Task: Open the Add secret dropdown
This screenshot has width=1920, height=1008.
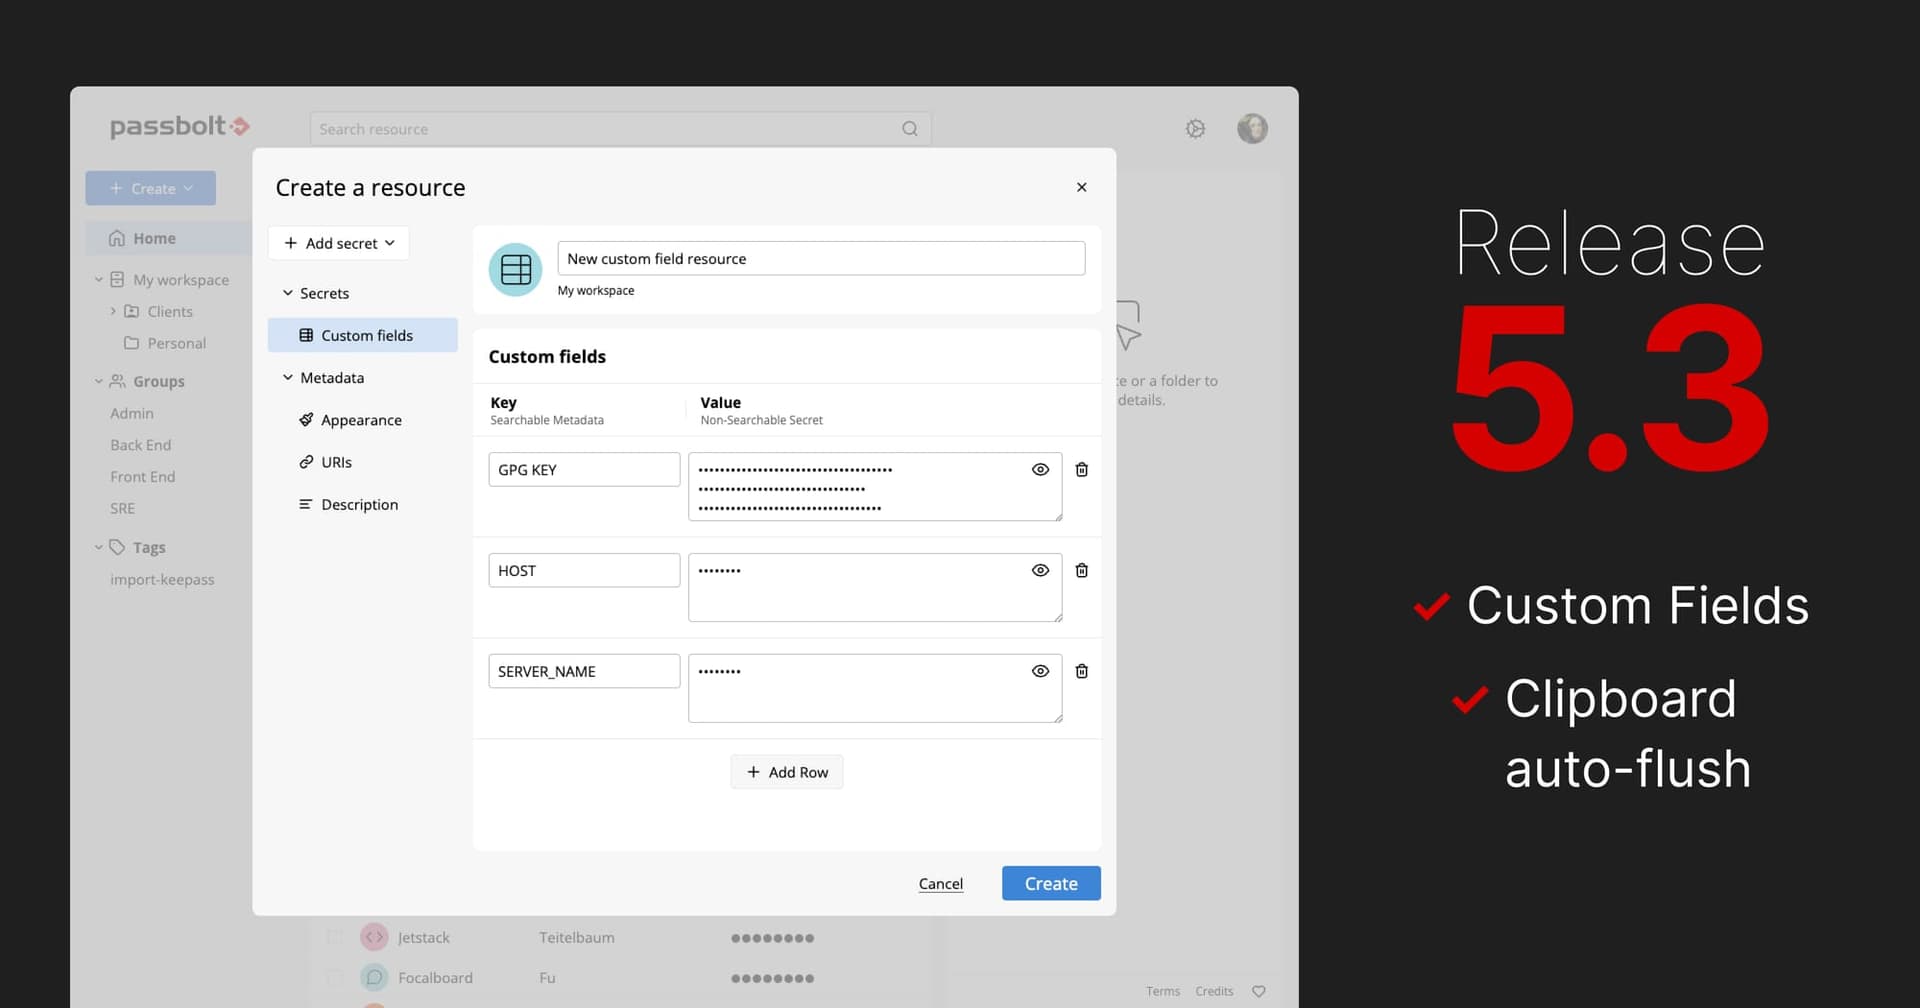Action: pos(338,242)
